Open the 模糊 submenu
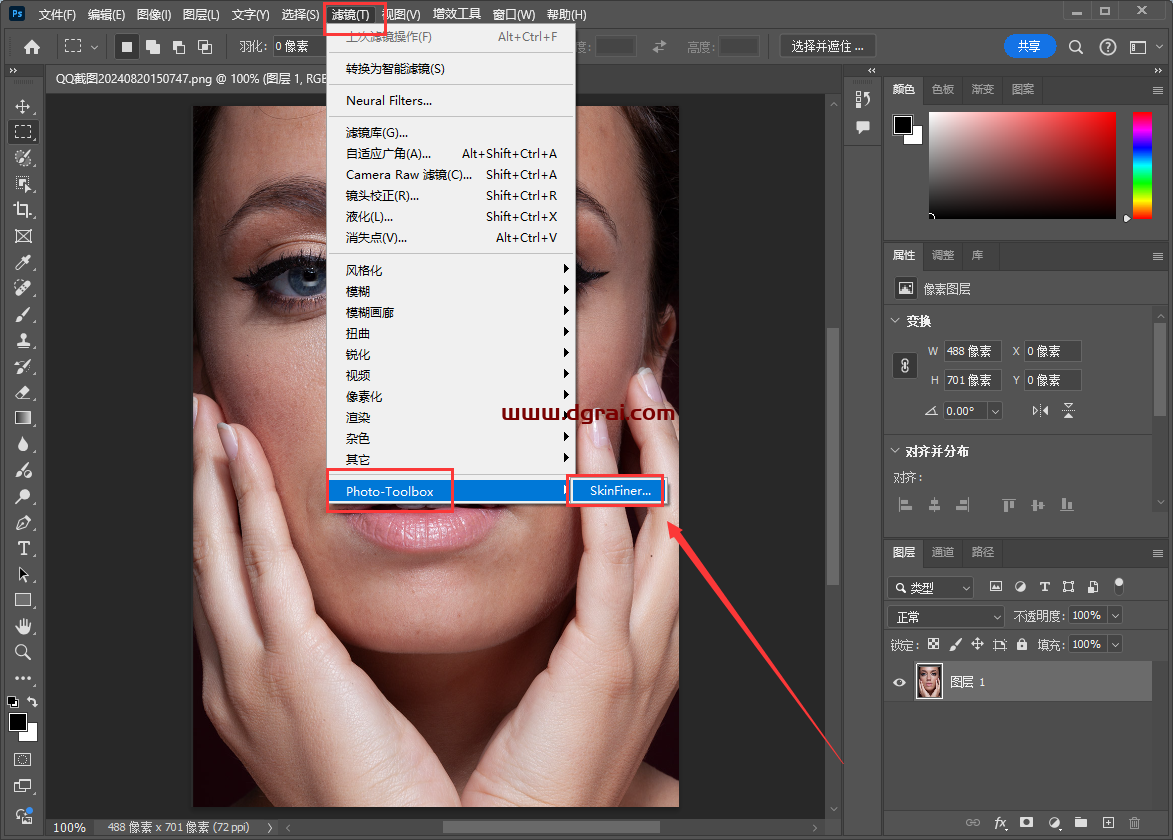 click(x=451, y=291)
